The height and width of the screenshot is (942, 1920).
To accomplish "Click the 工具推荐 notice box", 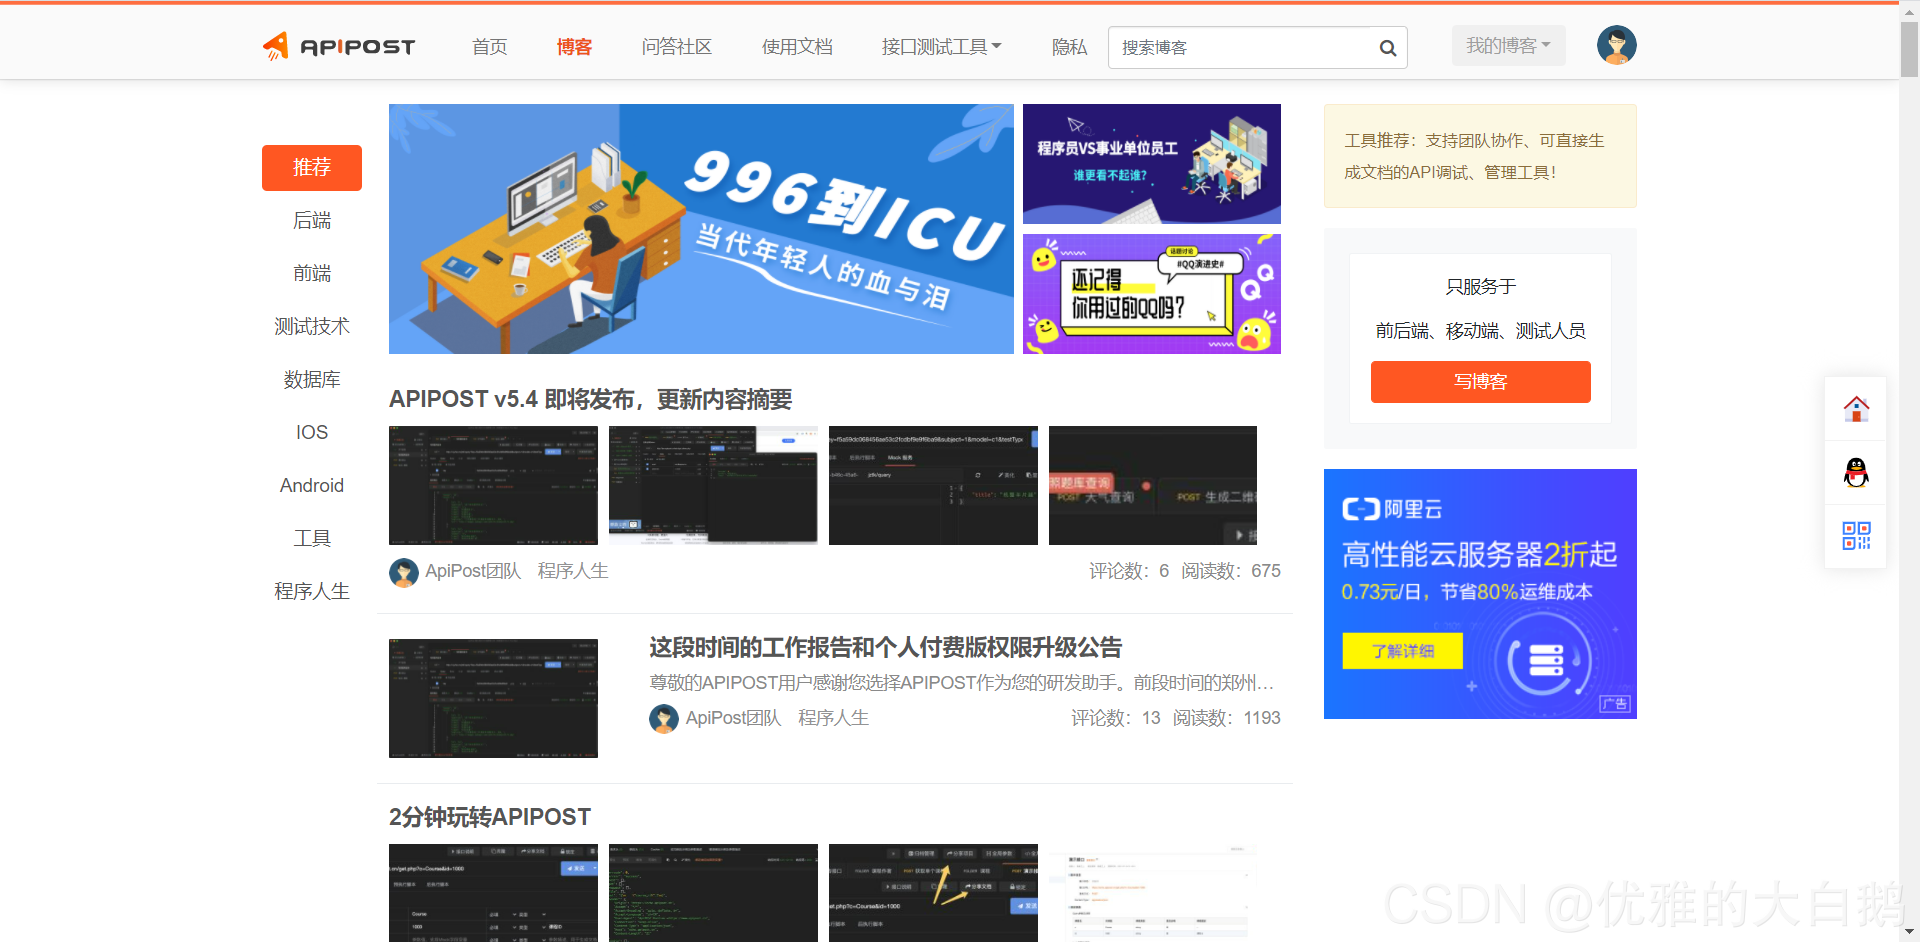I will tap(1480, 156).
